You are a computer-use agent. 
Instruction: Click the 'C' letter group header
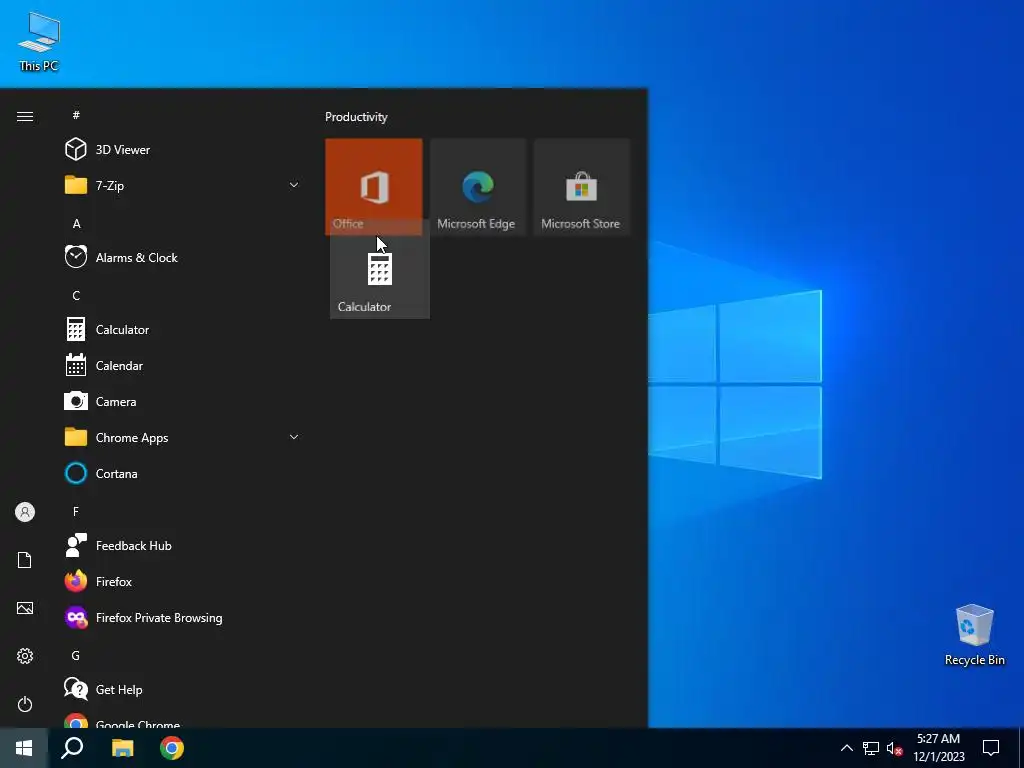click(76, 296)
